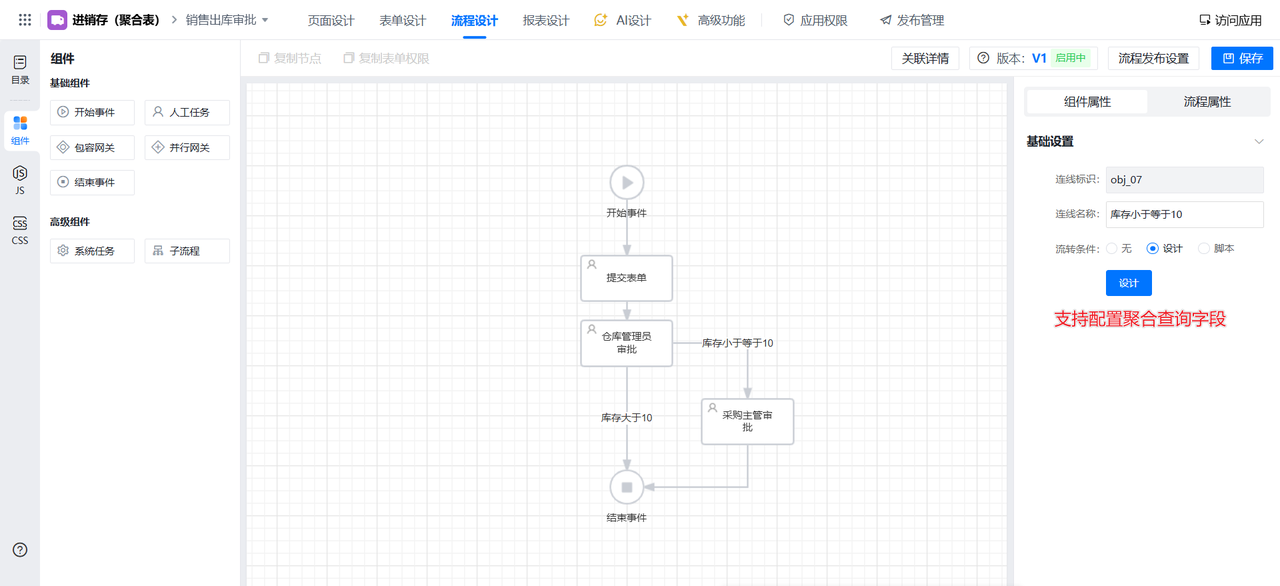Expand the 销售出库审批 form dropdown
The image size is (1280, 586).
click(x=265, y=20)
